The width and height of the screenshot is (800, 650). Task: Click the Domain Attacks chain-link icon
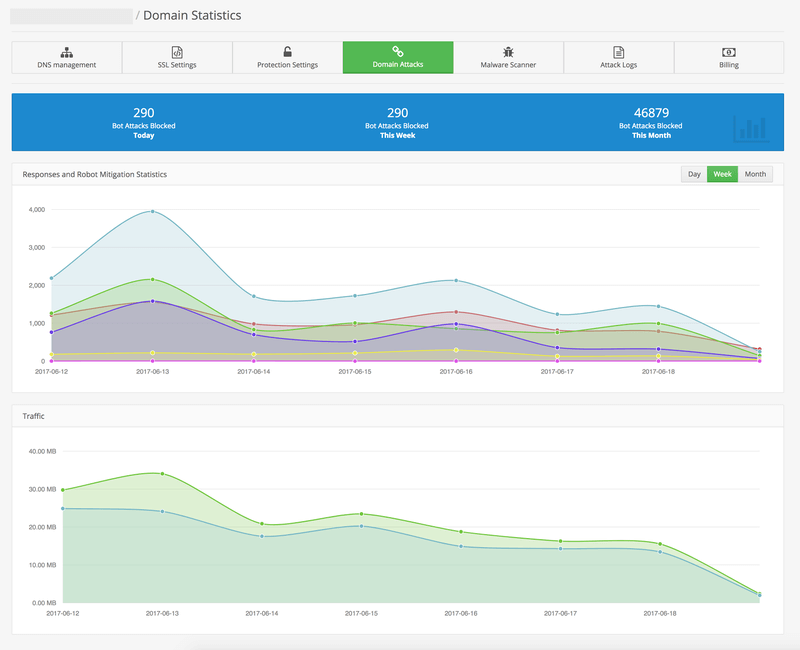[398, 51]
